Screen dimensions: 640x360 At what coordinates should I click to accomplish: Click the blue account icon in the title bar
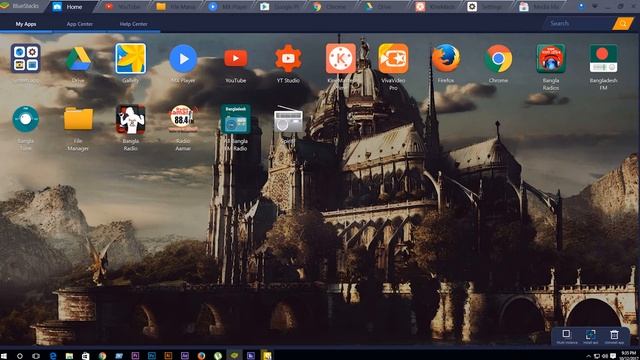(581, 6)
